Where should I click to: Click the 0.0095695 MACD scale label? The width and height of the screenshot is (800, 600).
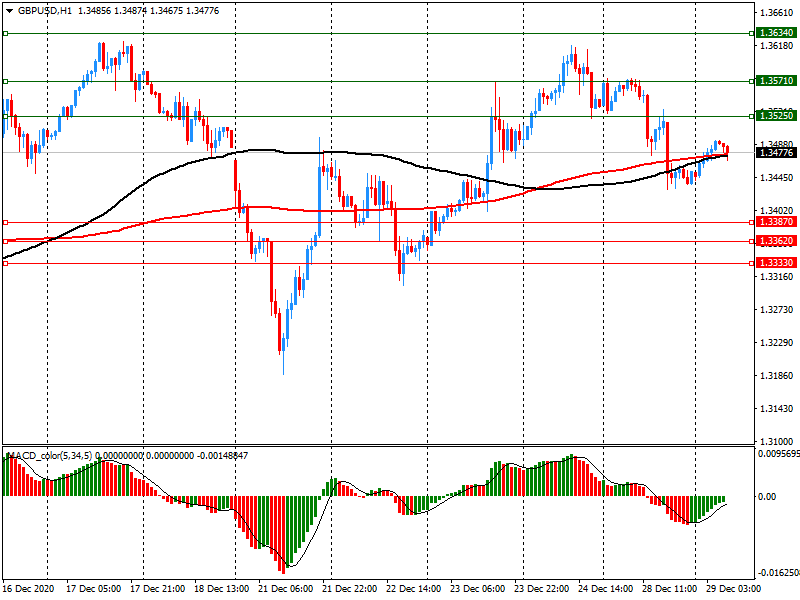pos(779,454)
